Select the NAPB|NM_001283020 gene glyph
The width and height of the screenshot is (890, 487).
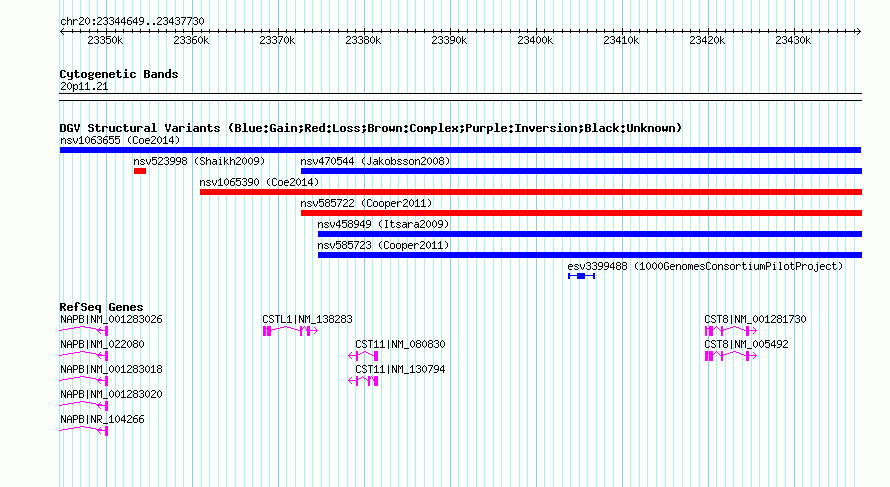click(x=83, y=405)
